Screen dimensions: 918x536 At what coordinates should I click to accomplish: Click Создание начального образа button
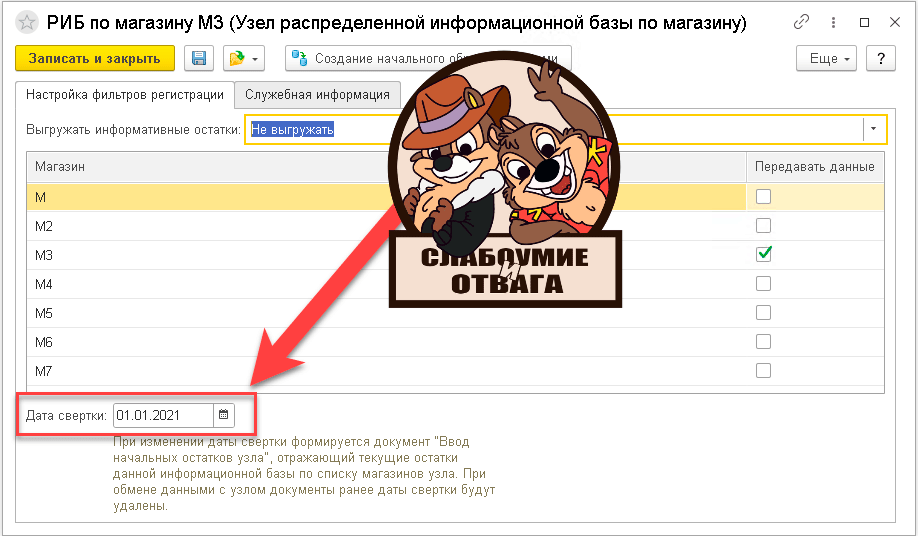point(428,59)
